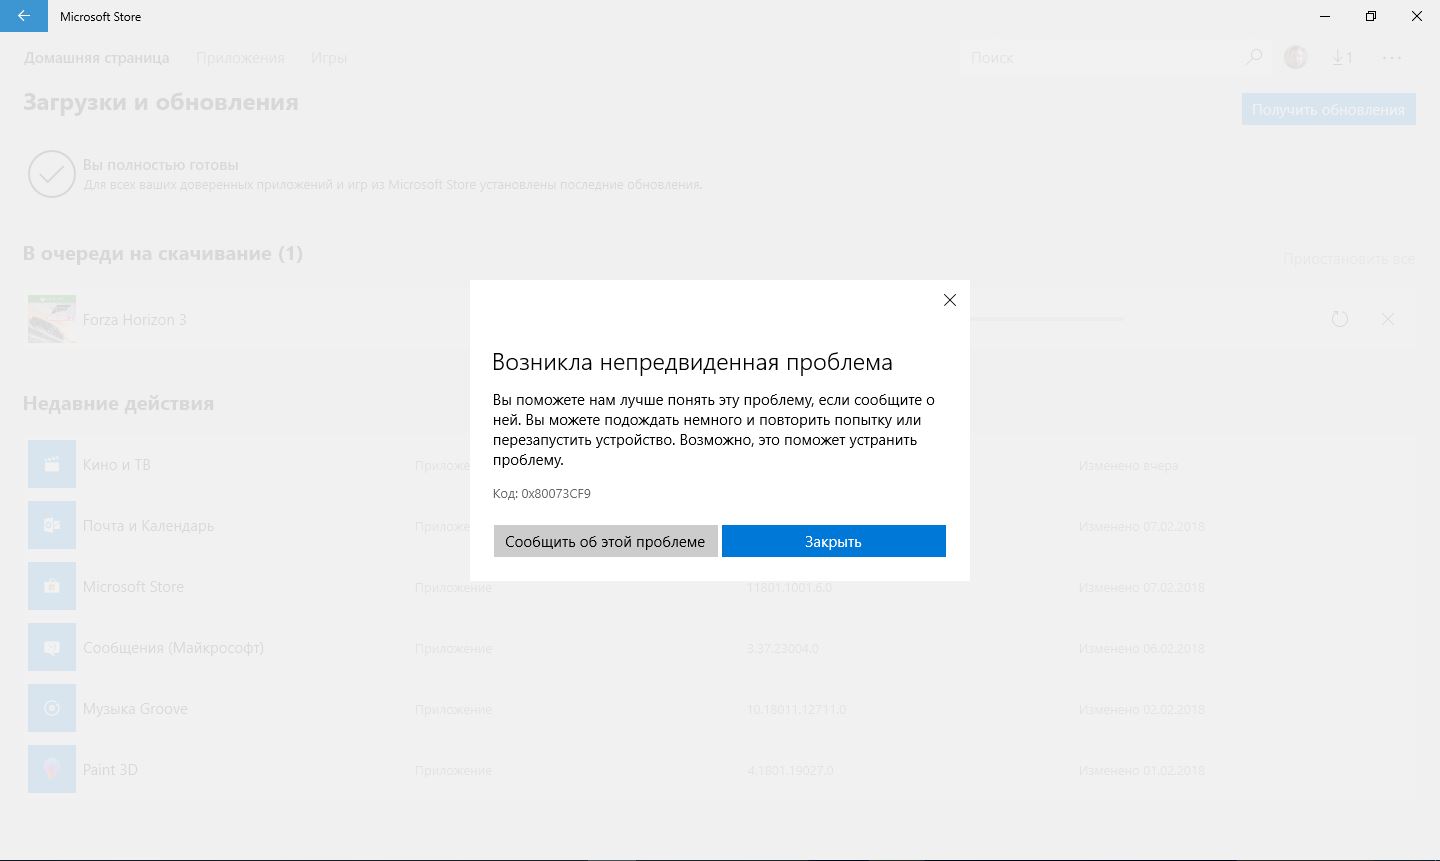Click Microsoft Store row name in list
The height and width of the screenshot is (861, 1440).
133,587
